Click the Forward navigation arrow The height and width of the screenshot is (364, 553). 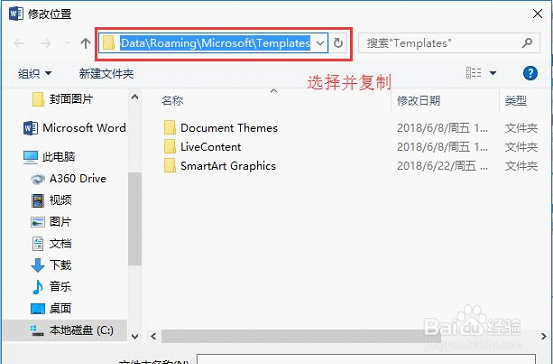point(45,43)
